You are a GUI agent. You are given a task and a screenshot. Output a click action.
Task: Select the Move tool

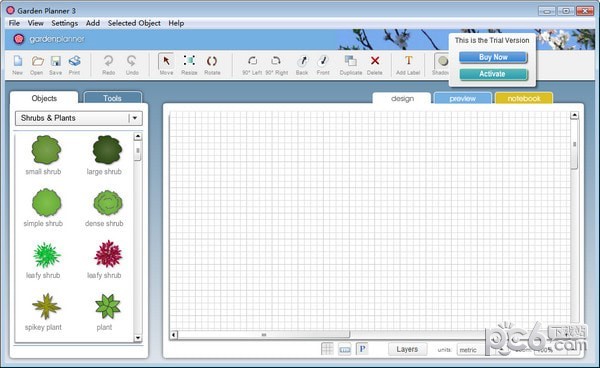point(166,64)
